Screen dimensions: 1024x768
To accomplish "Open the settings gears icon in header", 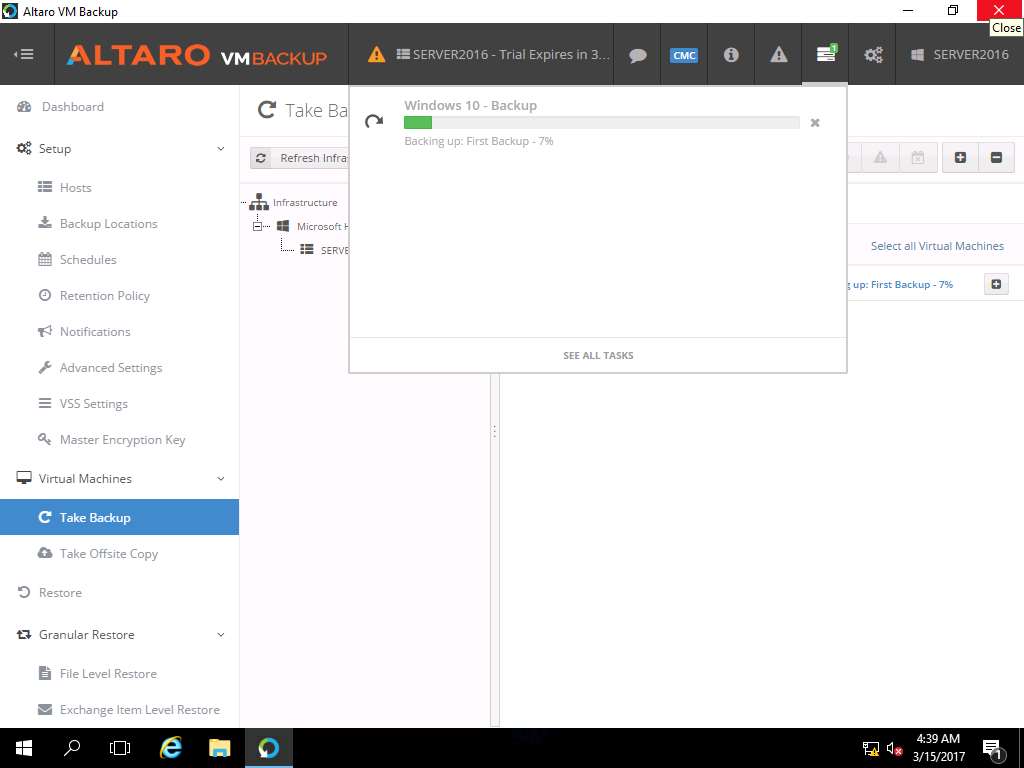I will (x=873, y=55).
